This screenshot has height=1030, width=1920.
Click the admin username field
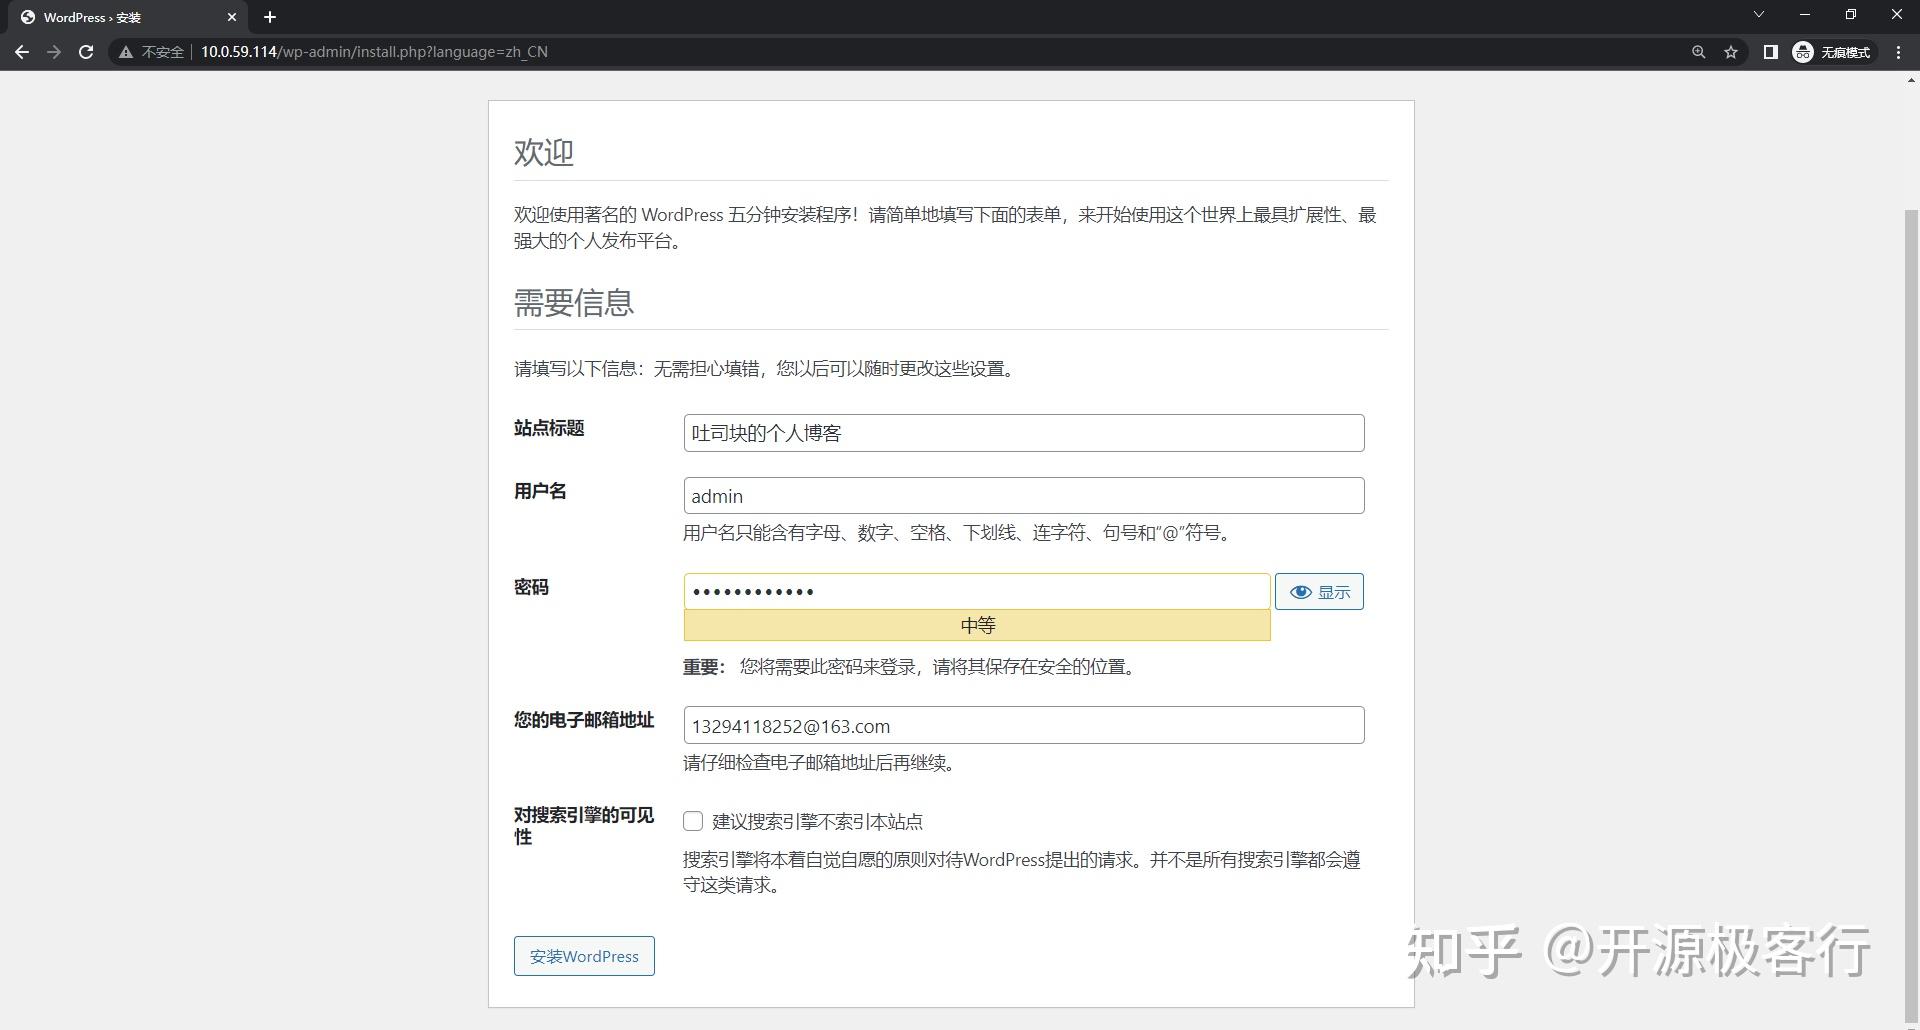coord(1022,495)
